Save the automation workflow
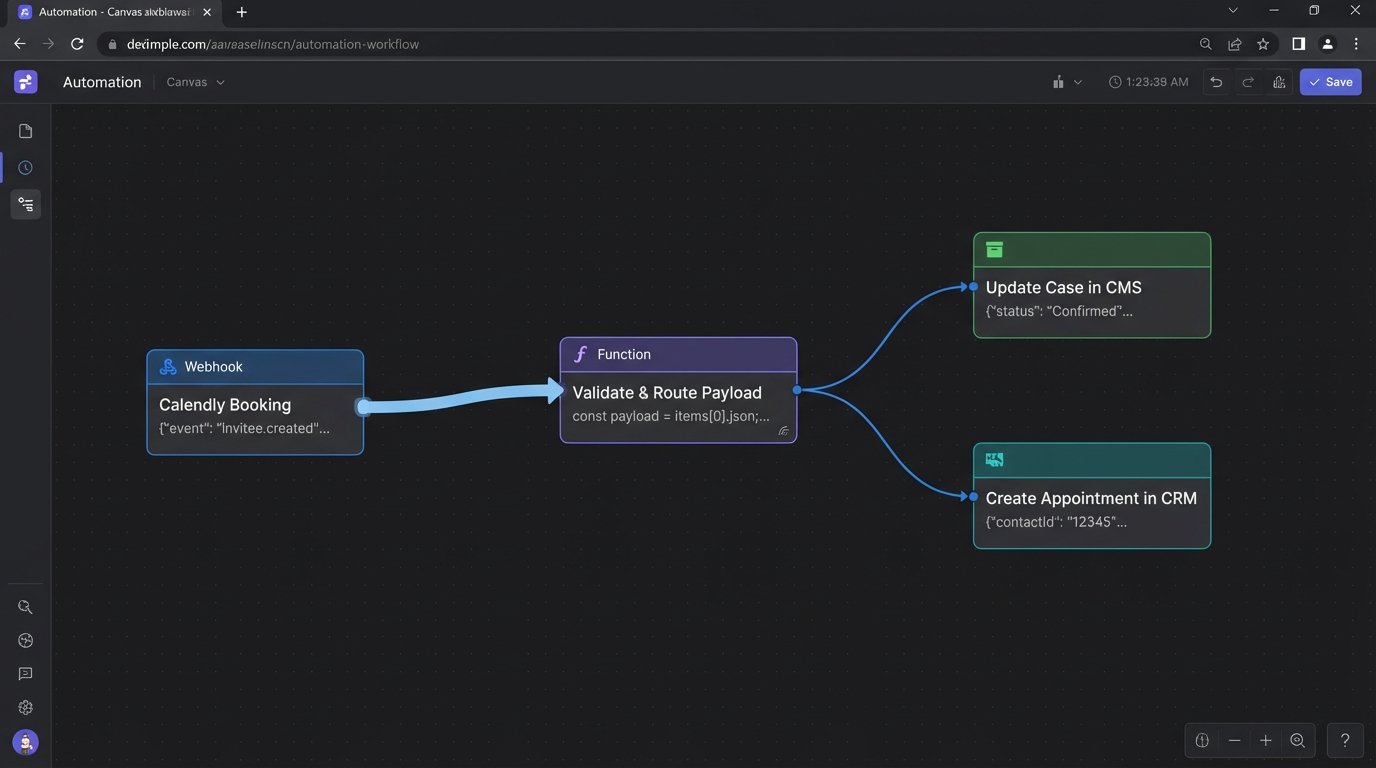Image resolution: width=1376 pixels, height=768 pixels. tap(1330, 82)
